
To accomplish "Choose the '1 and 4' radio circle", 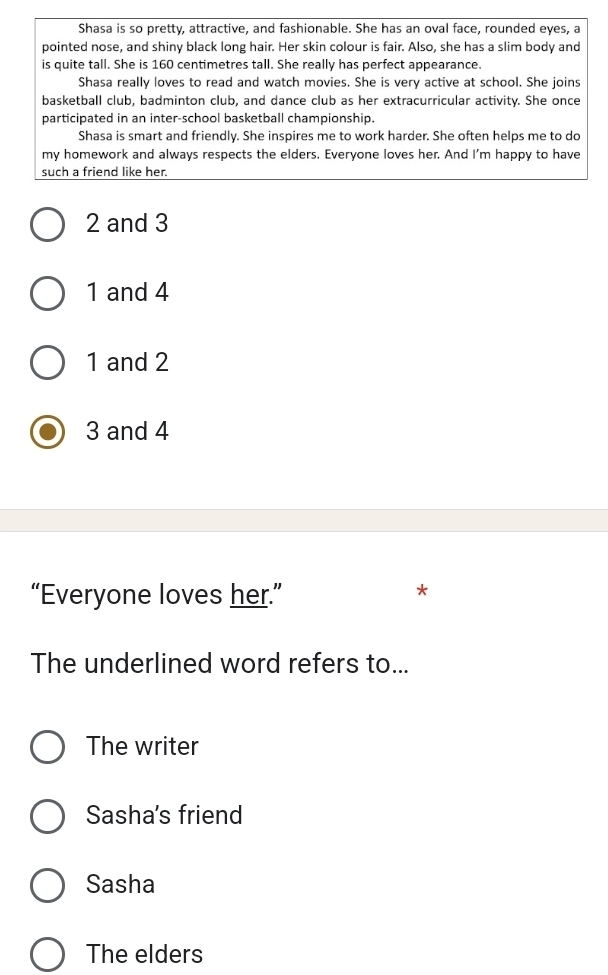I will tap(48, 294).
